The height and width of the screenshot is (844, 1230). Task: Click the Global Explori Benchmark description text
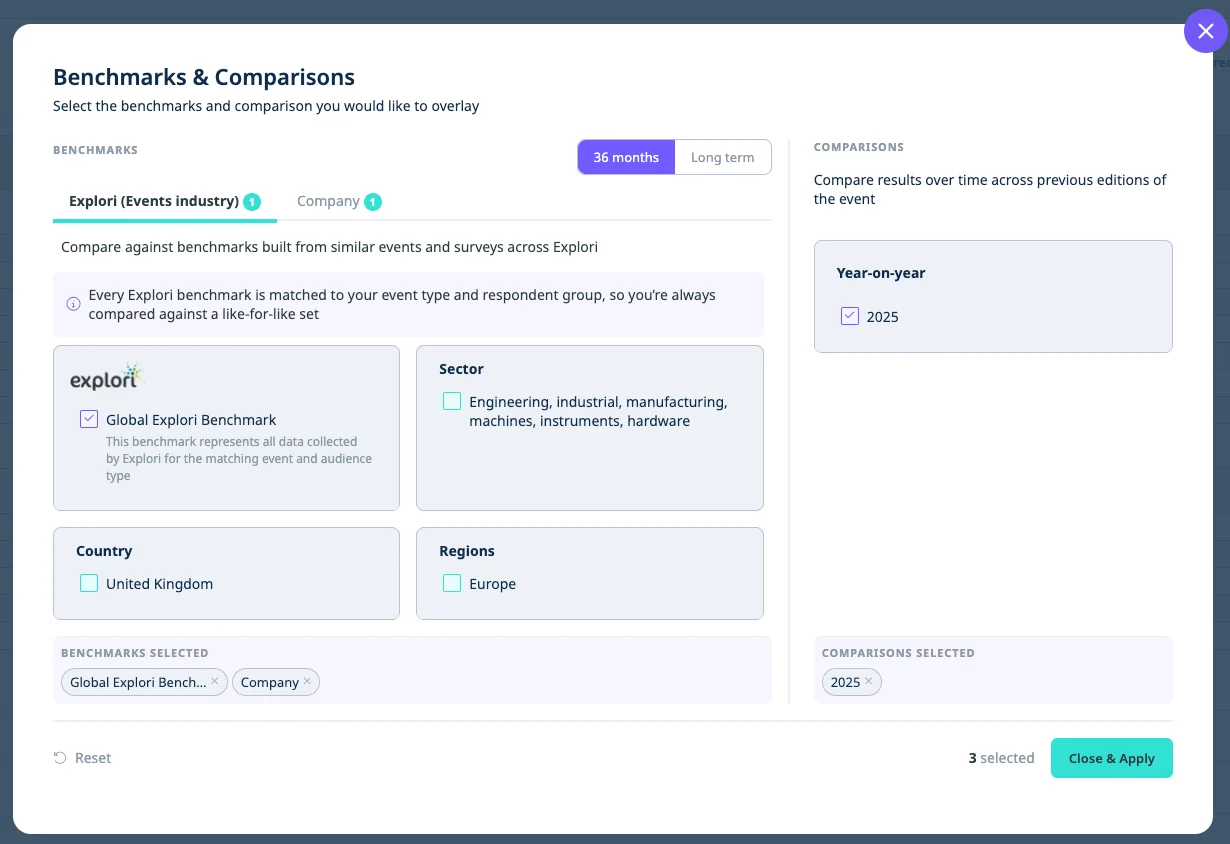point(239,458)
